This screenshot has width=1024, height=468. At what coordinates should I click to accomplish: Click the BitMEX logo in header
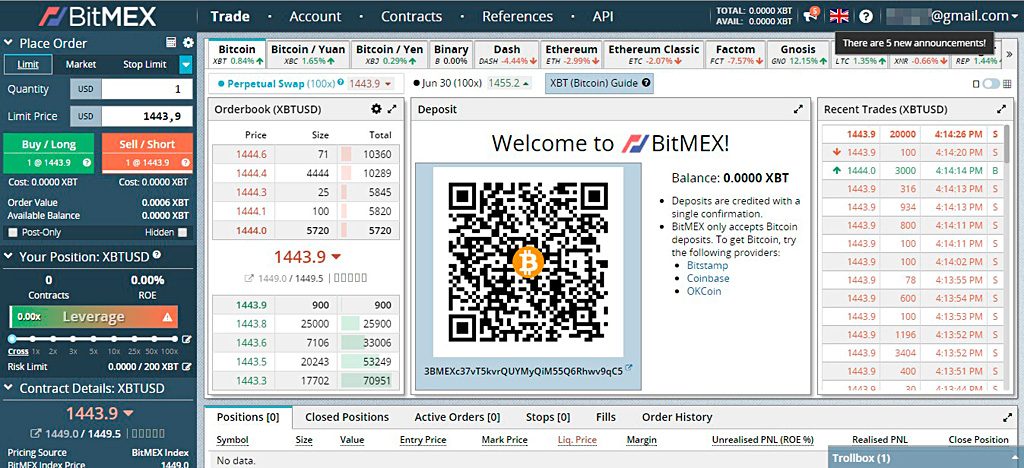point(98,16)
